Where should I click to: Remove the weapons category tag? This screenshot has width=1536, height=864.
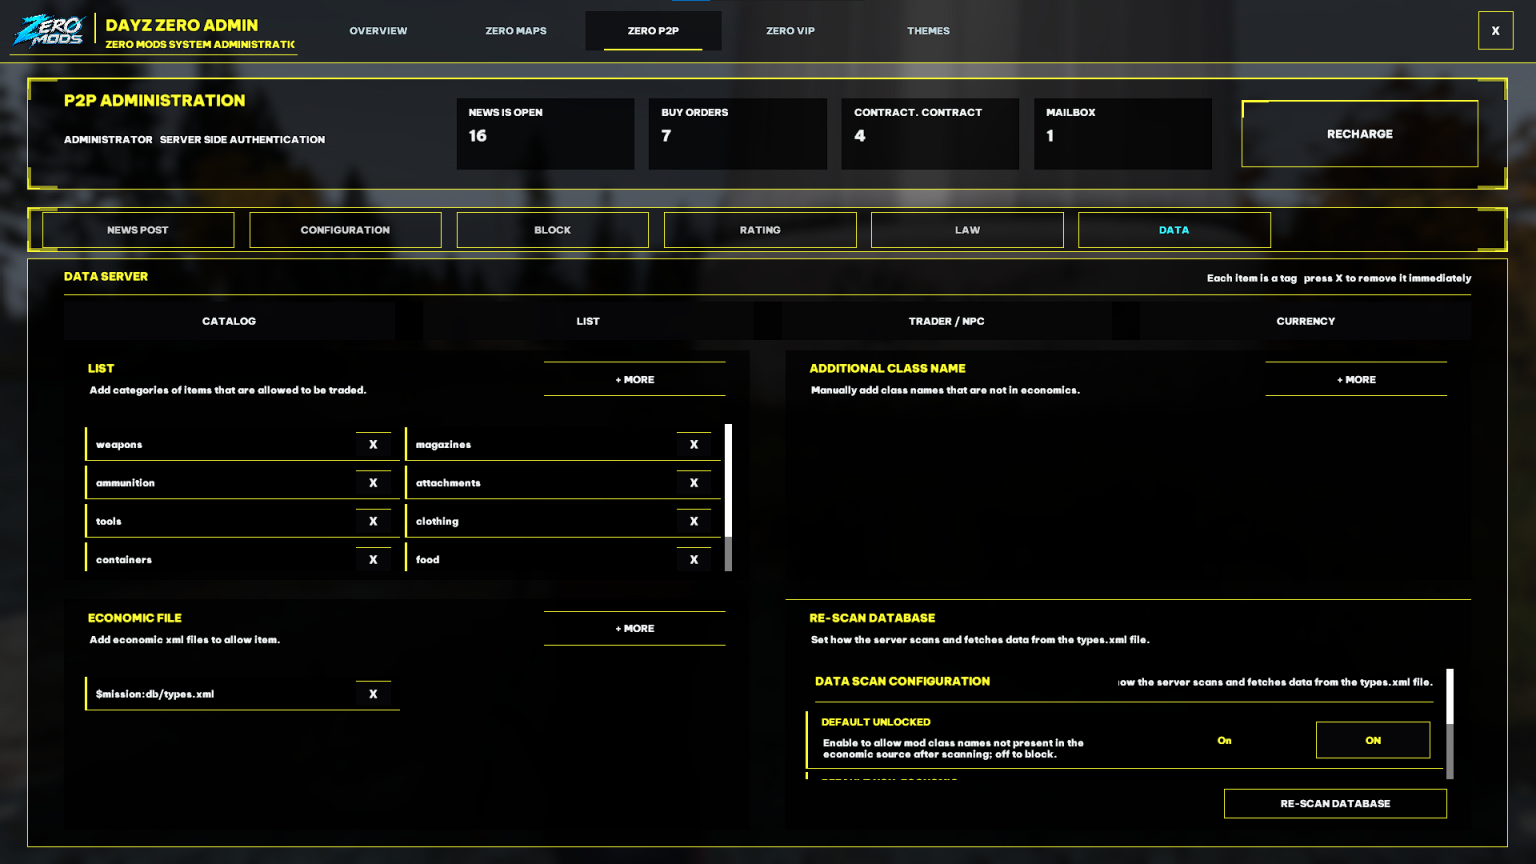[373, 444]
